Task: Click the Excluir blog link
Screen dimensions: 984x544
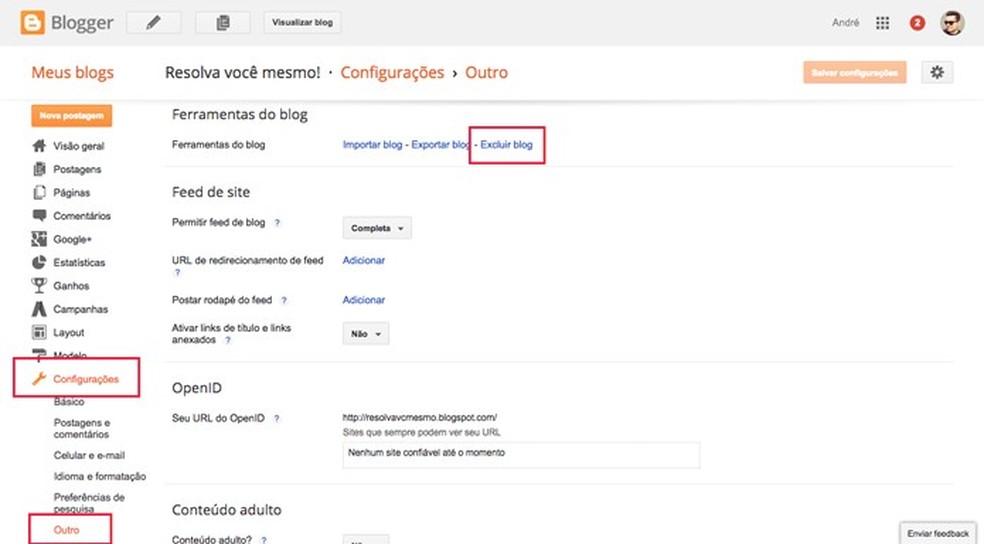Action: pyautogui.click(x=506, y=144)
